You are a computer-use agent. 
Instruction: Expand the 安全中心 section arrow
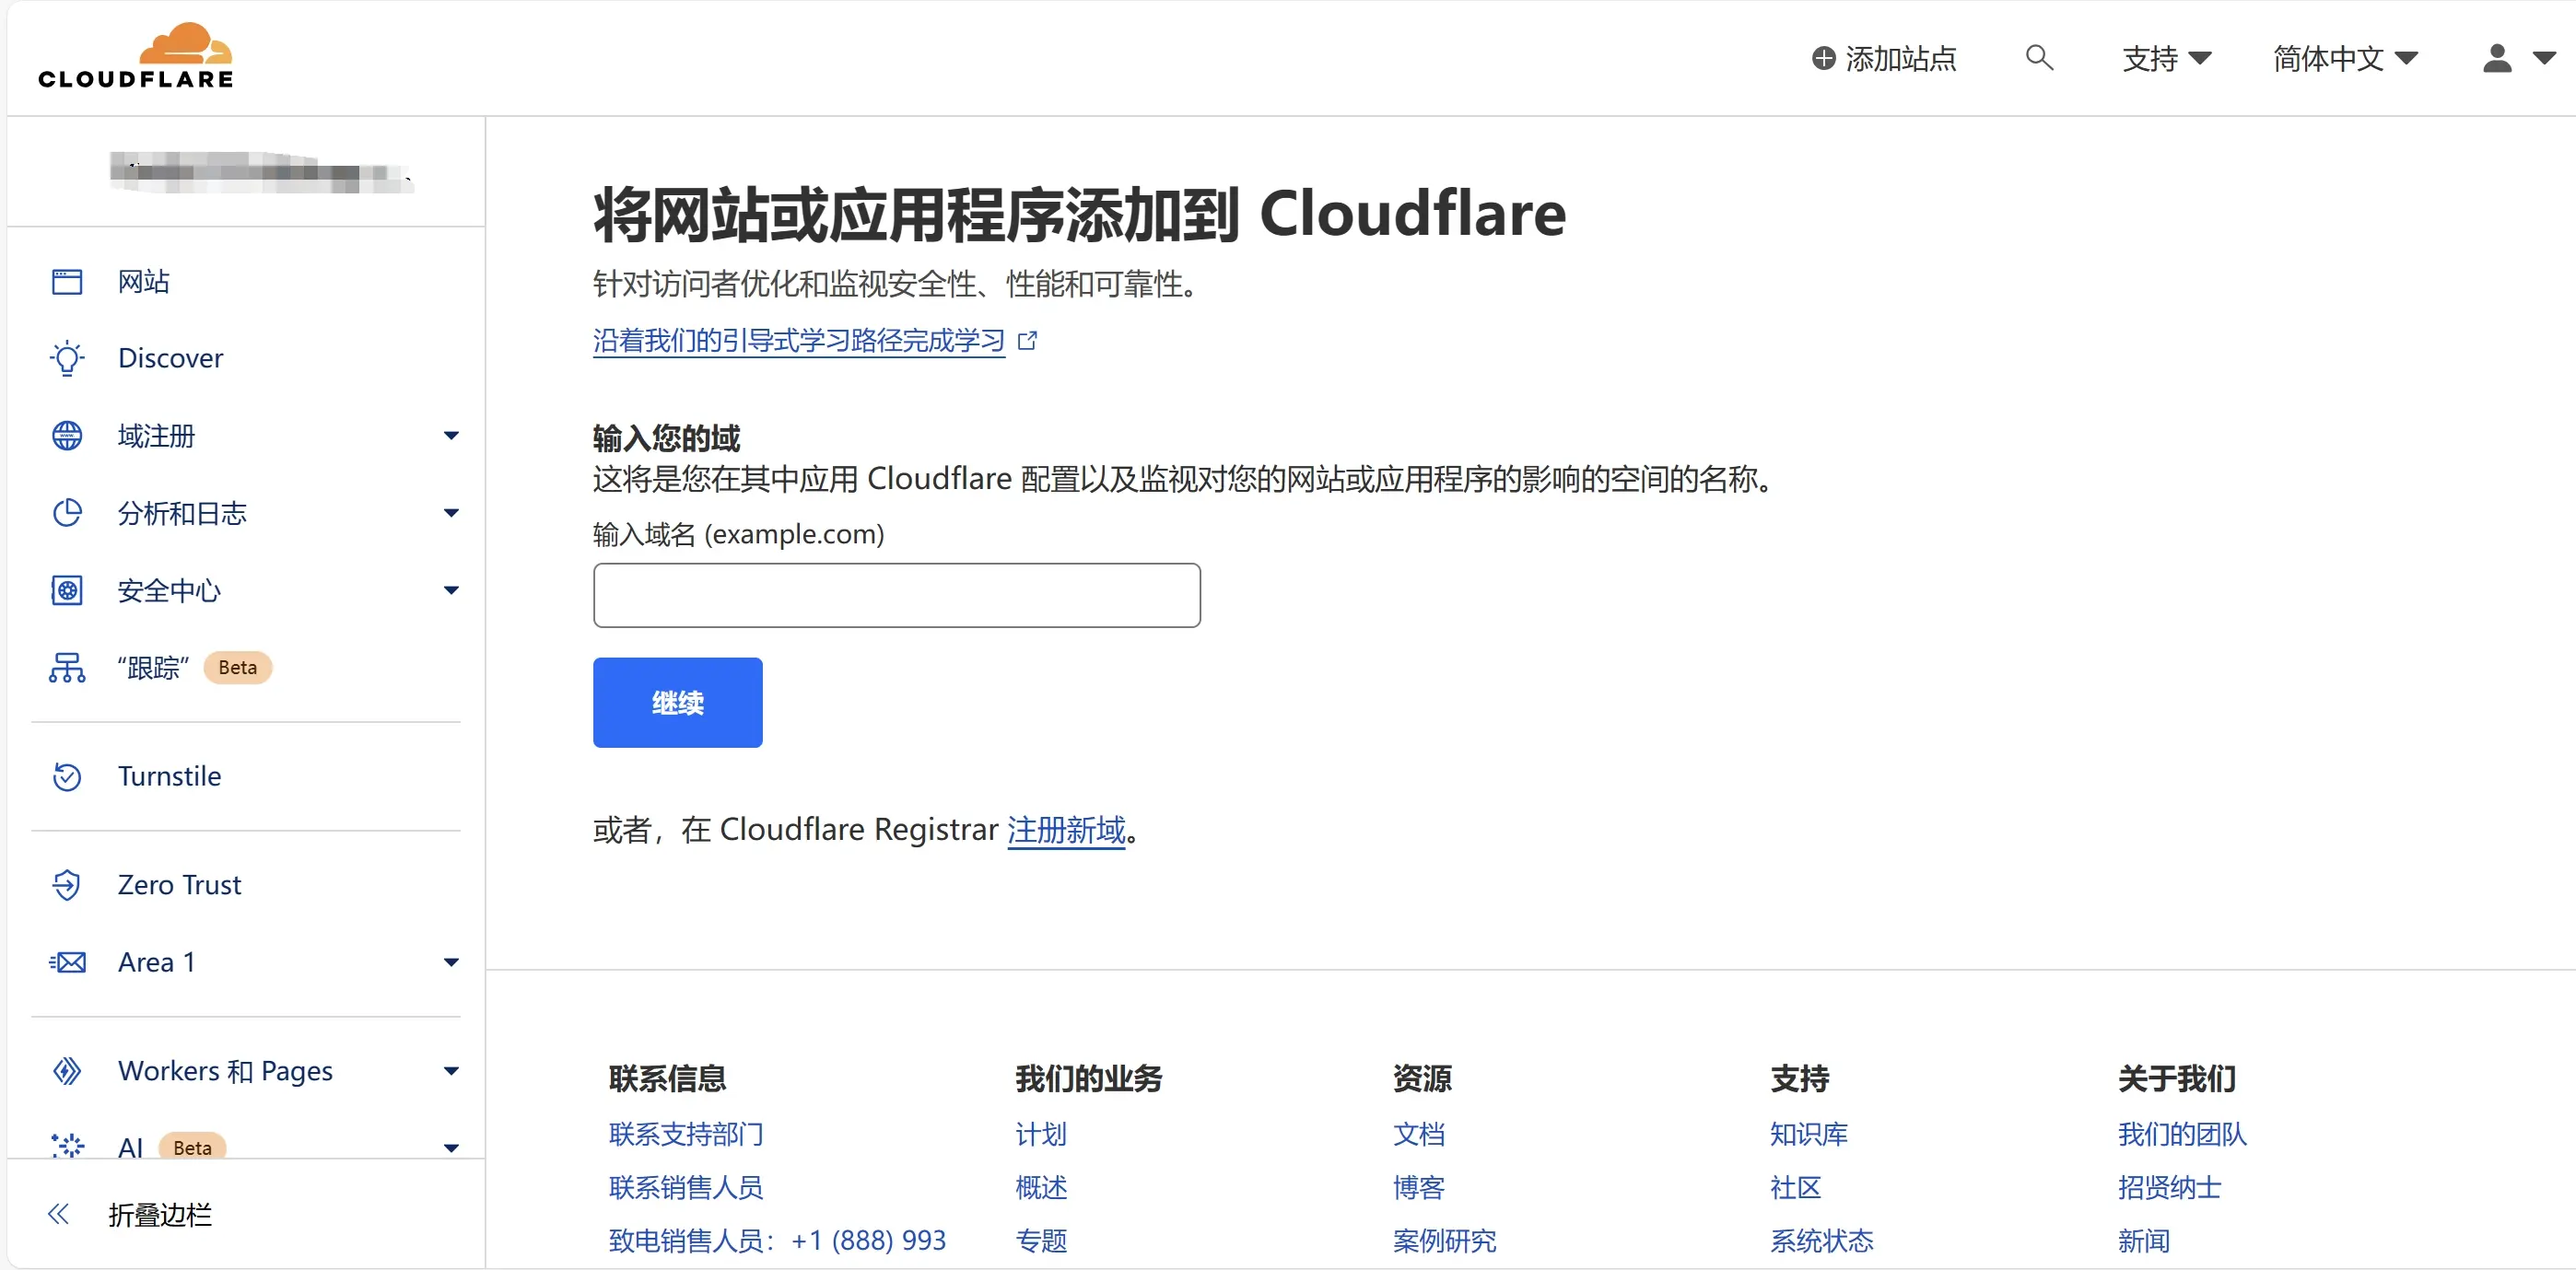[x=451, y=591]
